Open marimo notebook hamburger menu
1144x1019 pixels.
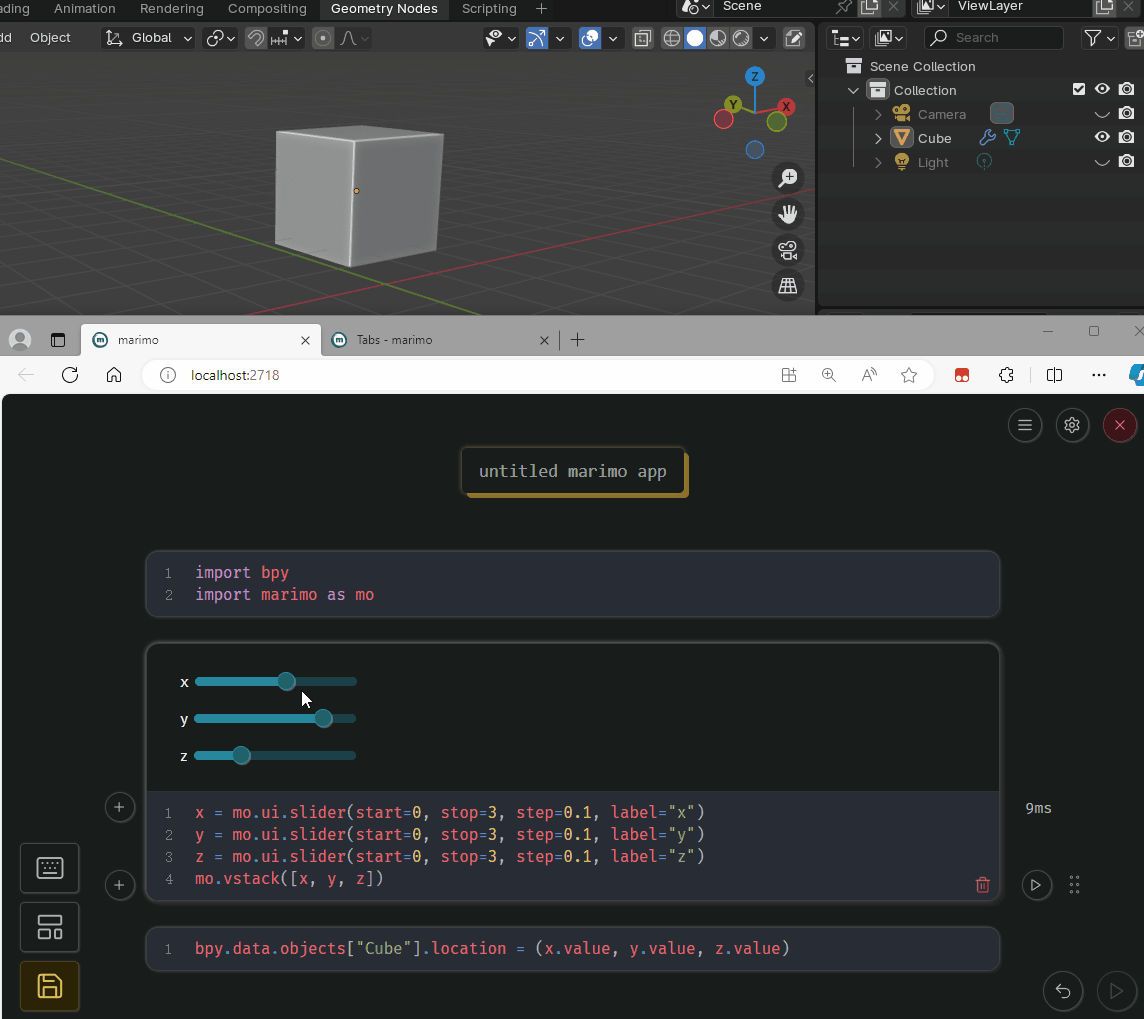1025,425
